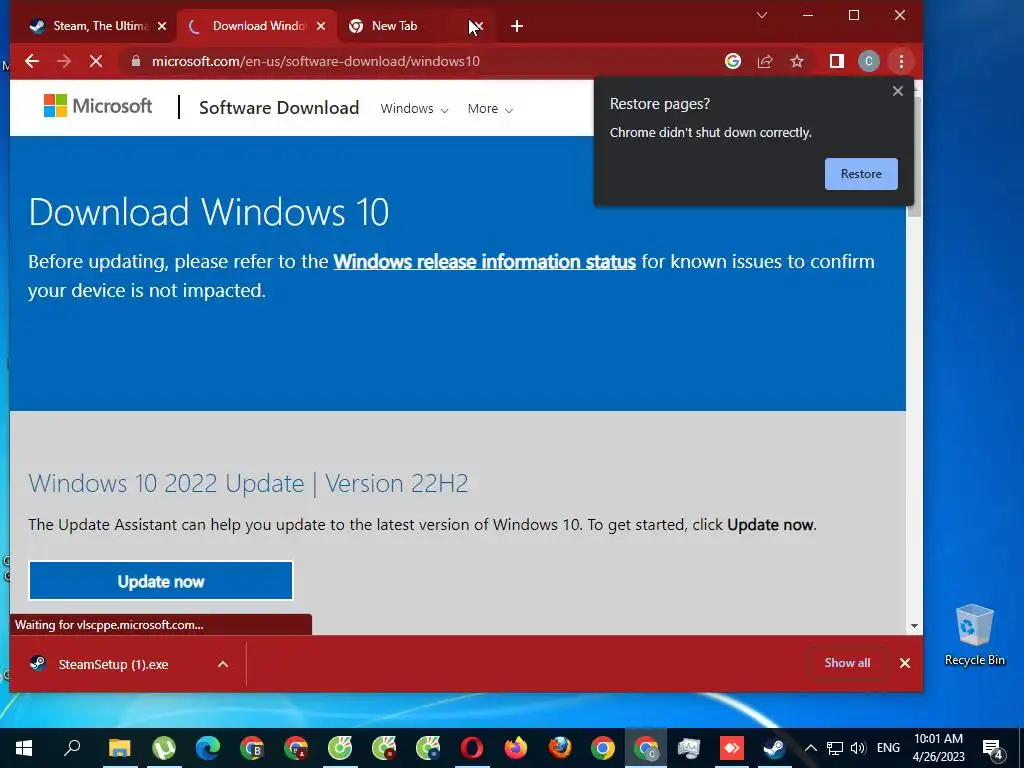Open File Explorer from the taskbar

pos(120,748)
